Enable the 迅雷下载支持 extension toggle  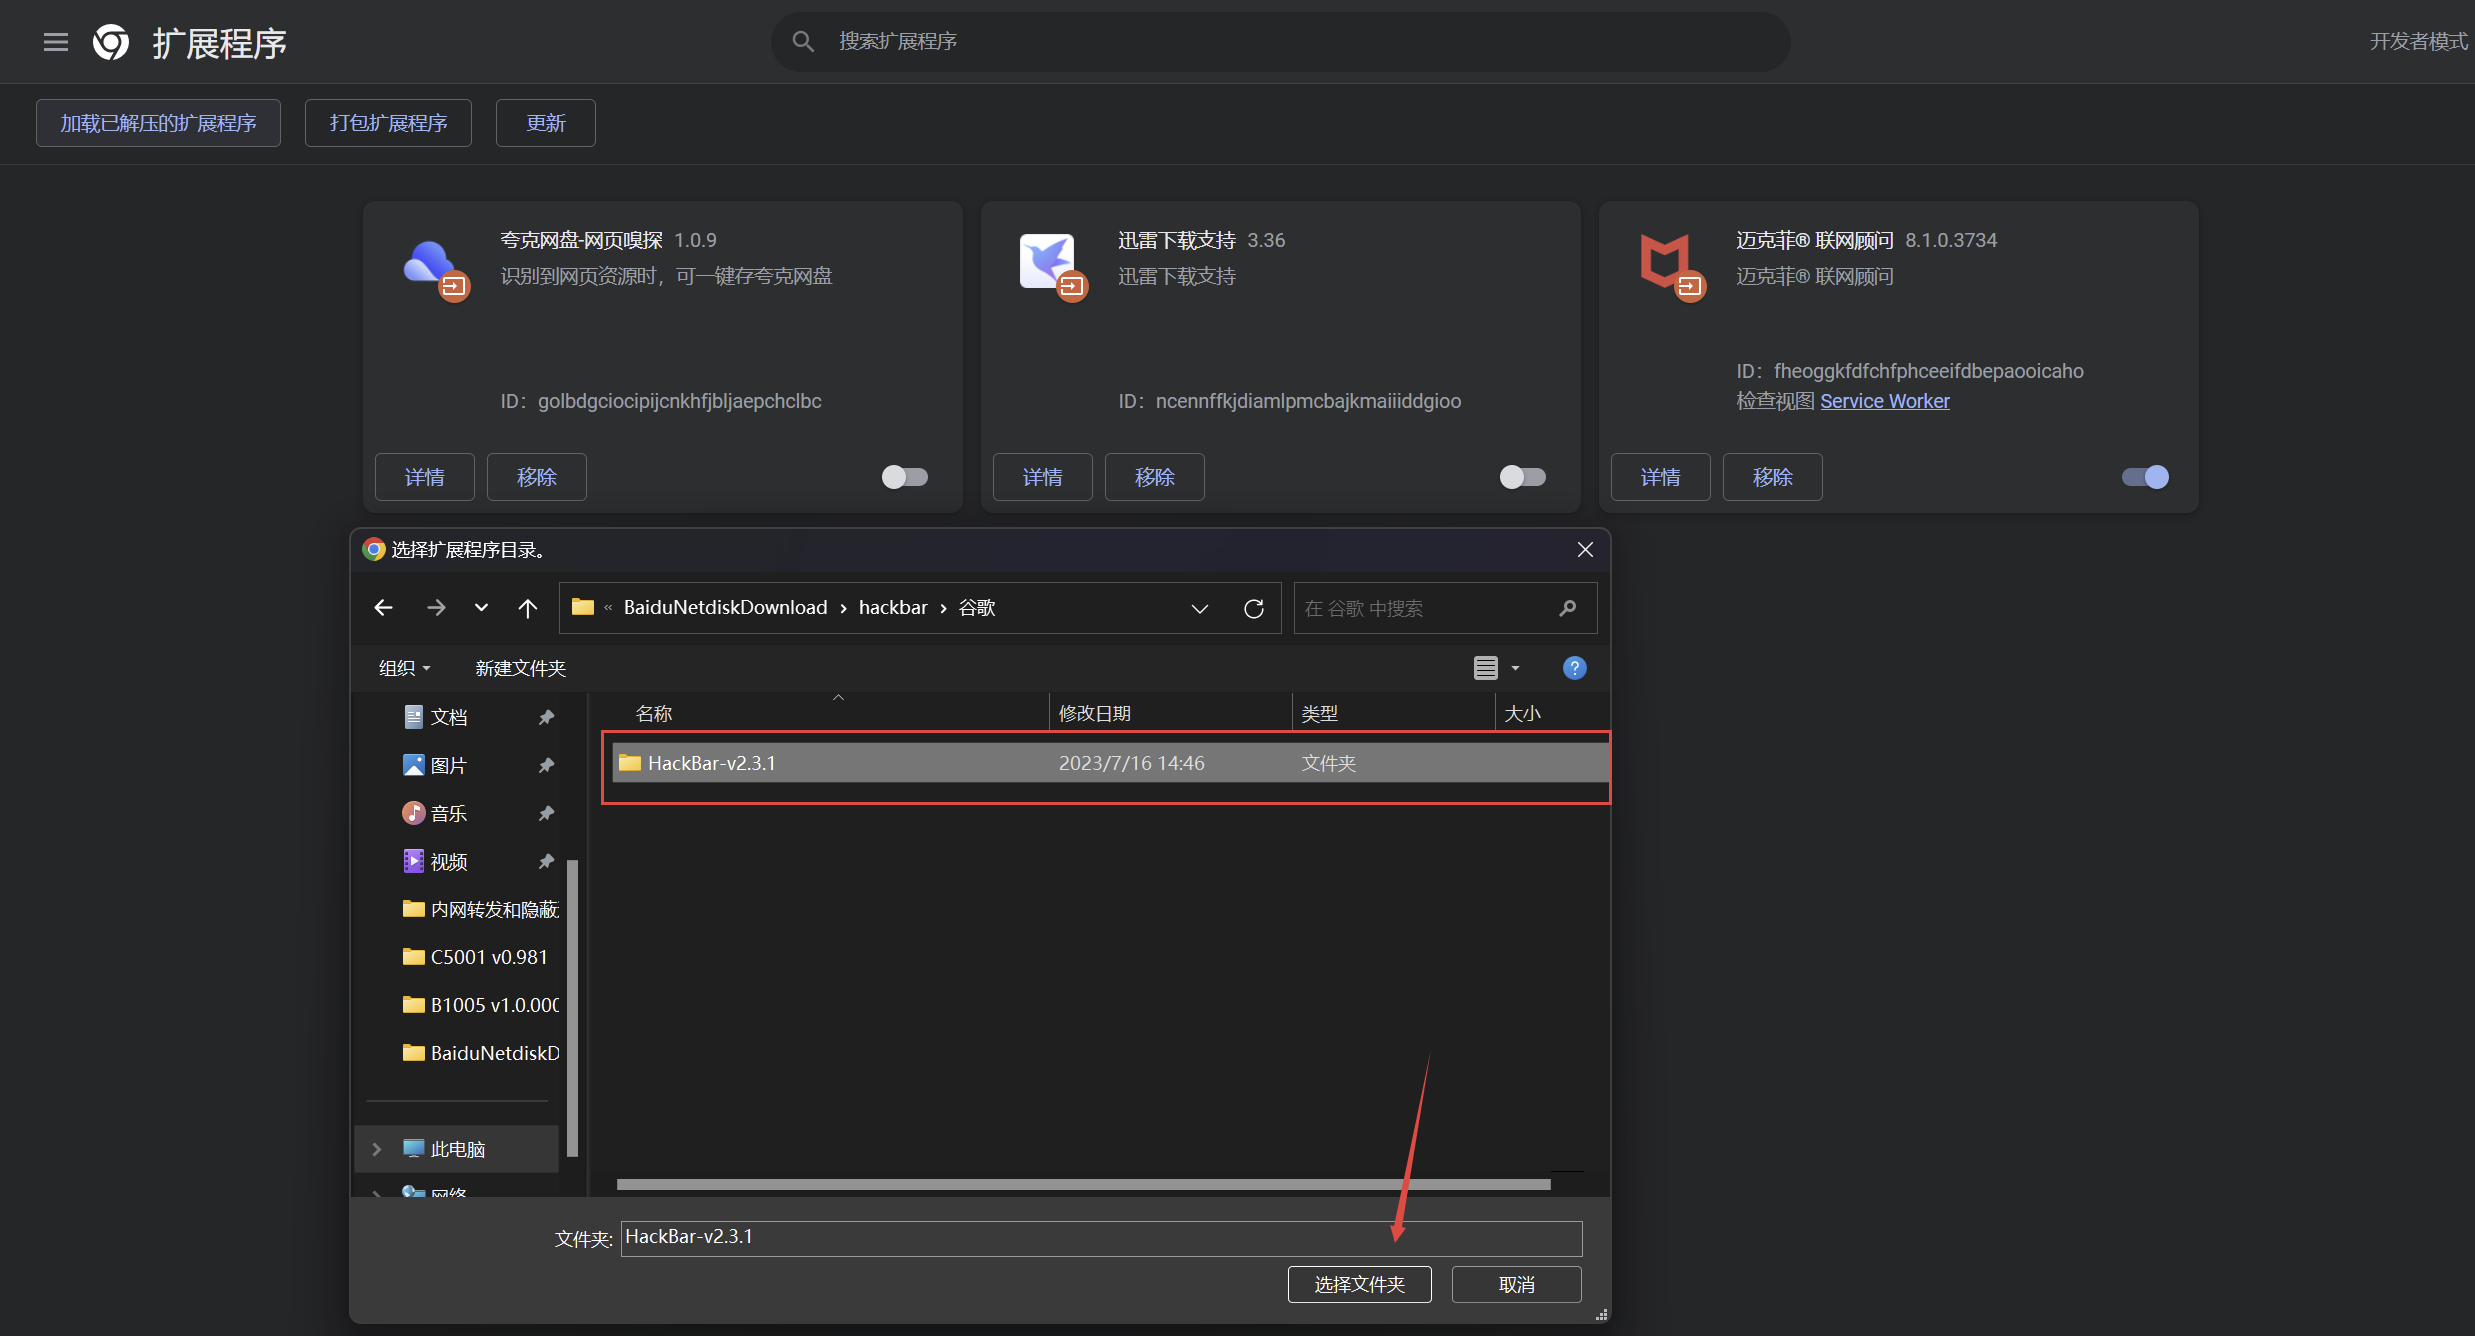click(x=1523, y=477)
